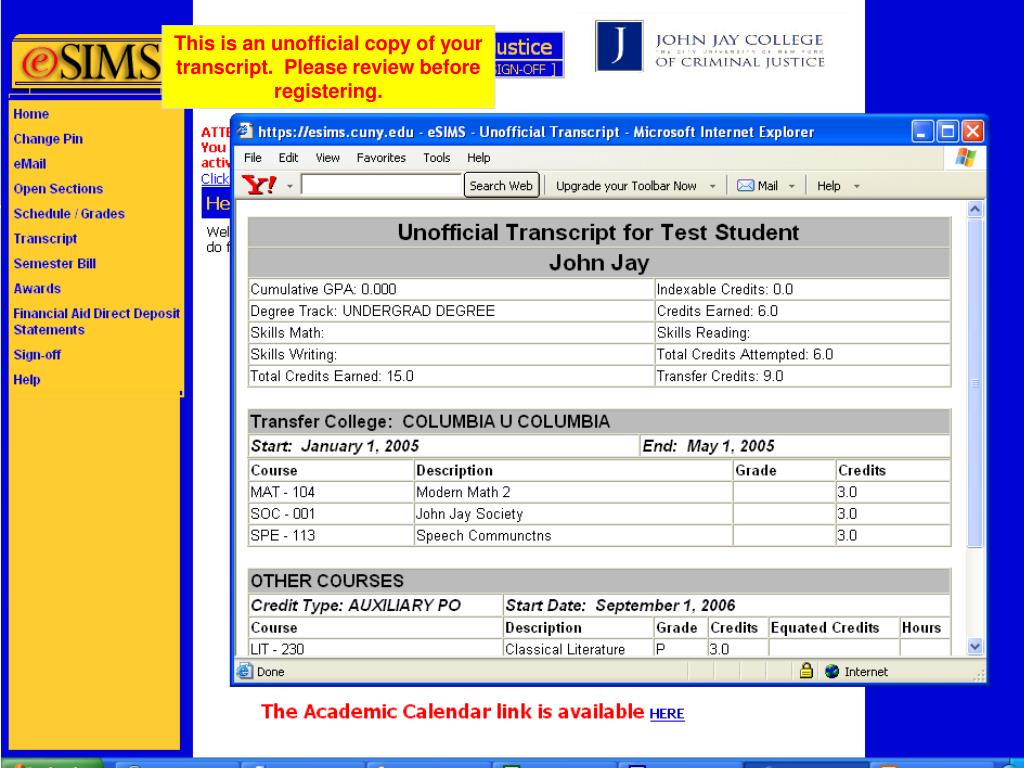Click the sidebar Help link
Screen dimensions: 1024x768
pos(26,379)
